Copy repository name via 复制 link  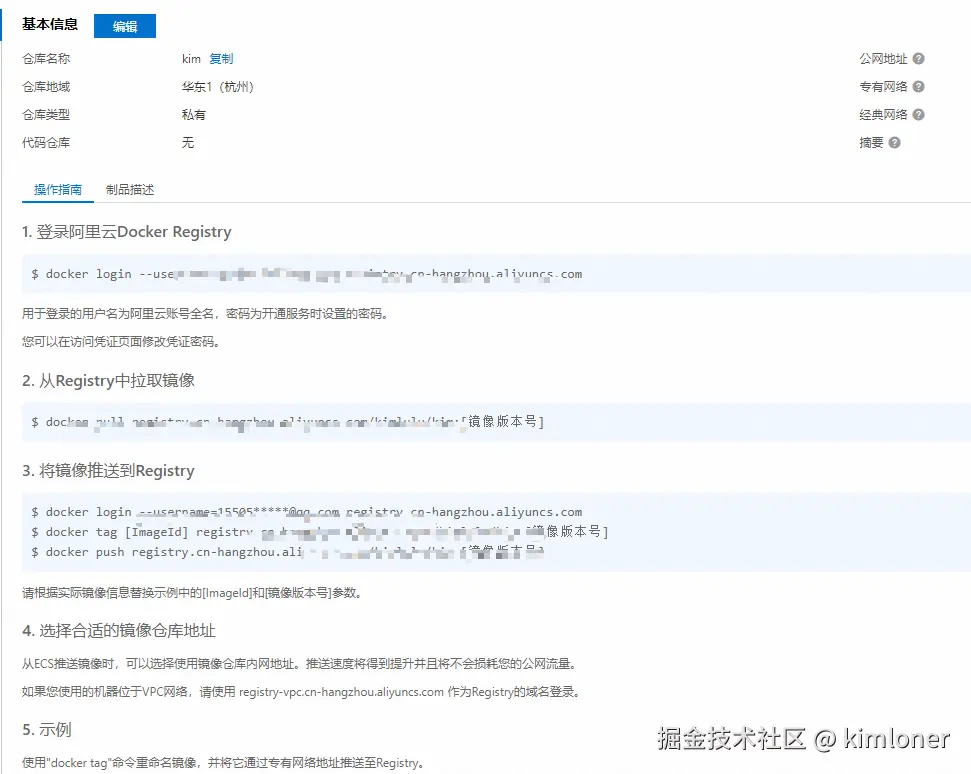click(221, 59)
